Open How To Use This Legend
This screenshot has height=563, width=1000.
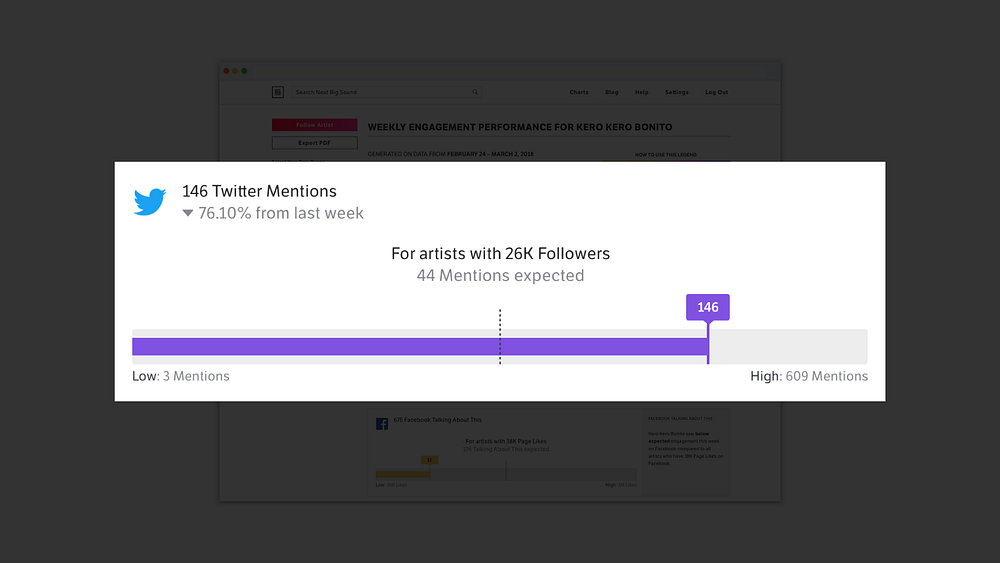click(x=665, y=154)
